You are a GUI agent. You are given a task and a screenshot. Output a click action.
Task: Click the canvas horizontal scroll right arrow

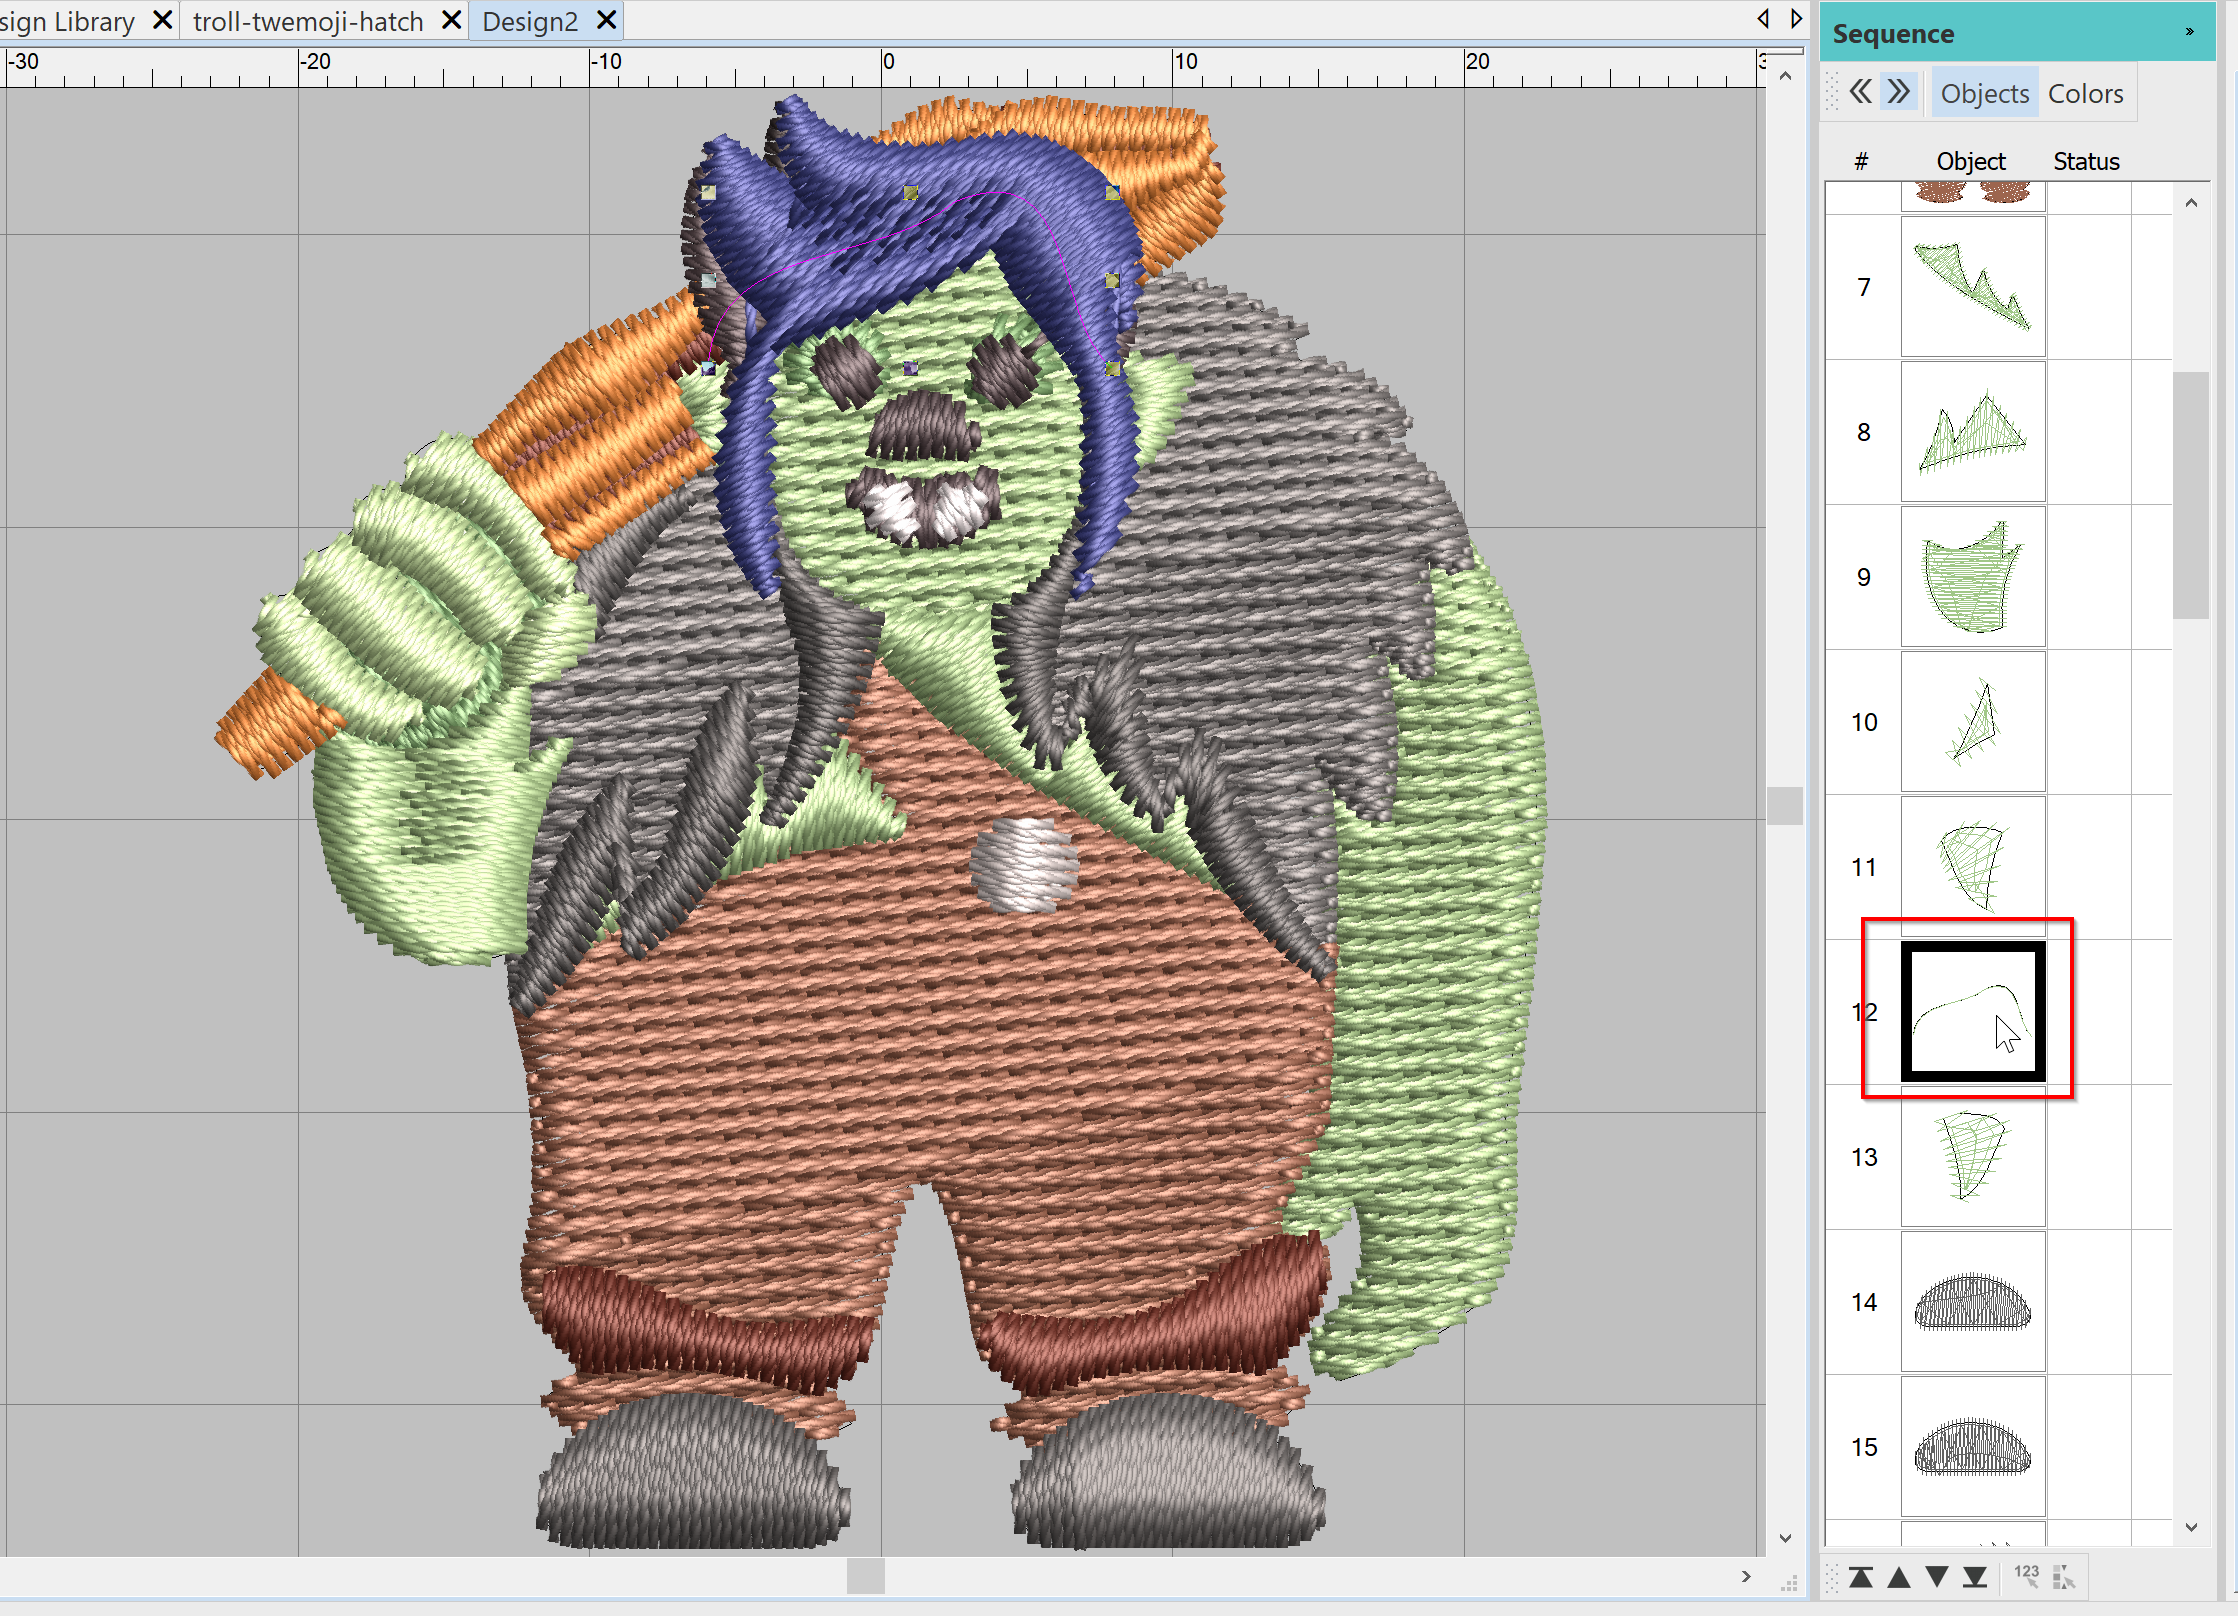(1746, 1576)
